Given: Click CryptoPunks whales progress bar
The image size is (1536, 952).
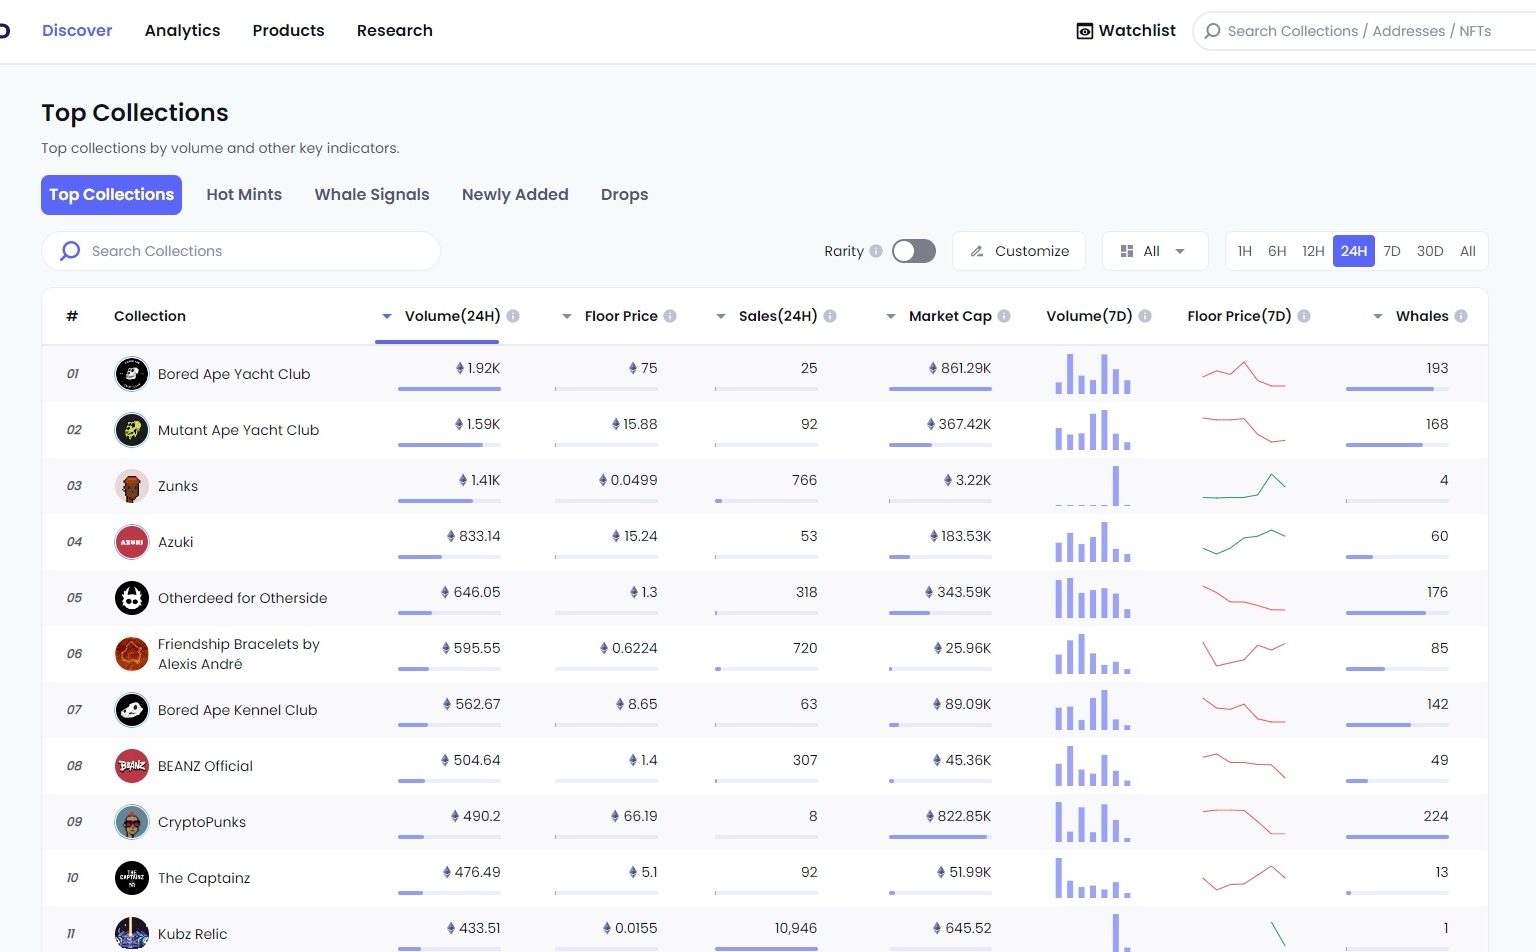Looking at the screenshot, I should tap(1397, 837).
